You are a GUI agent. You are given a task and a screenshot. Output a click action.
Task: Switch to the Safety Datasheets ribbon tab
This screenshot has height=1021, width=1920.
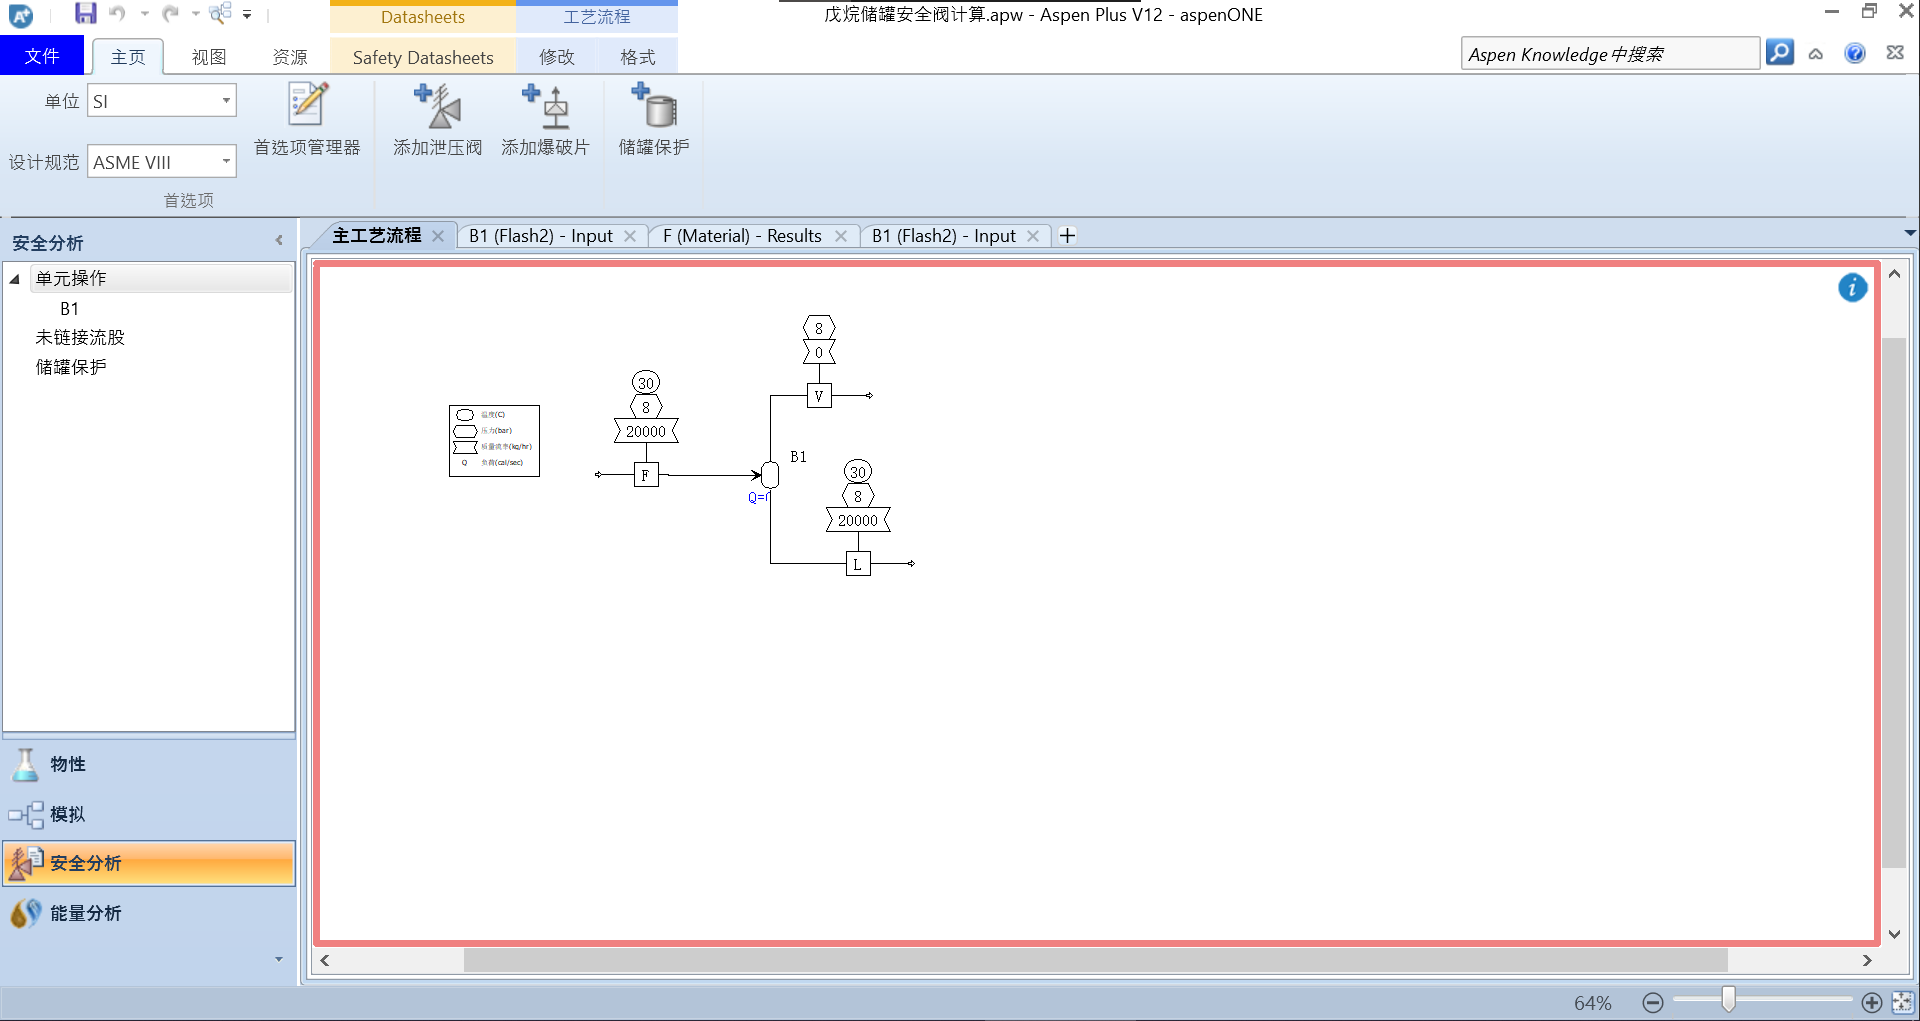point(423,57)
